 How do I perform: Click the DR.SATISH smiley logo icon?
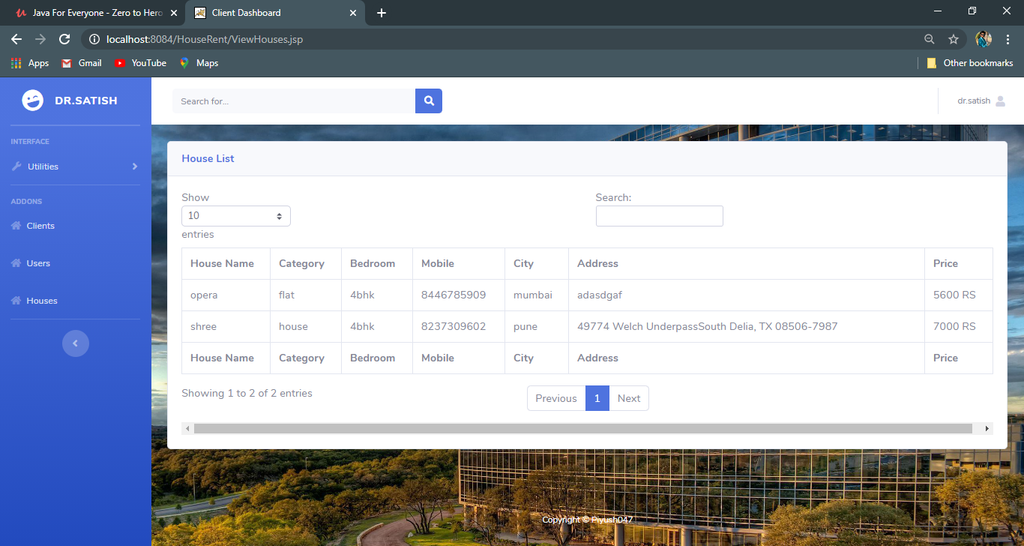pyautogui.click(x=33, y=100)
